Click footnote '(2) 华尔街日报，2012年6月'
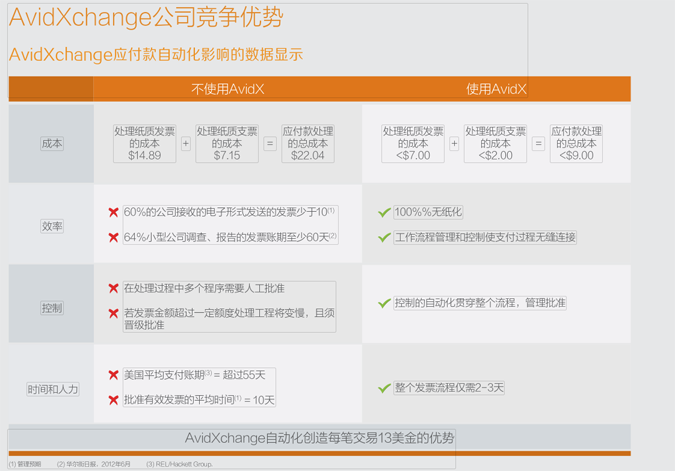This screenshot has height=471, width=675. coord(93,464)
